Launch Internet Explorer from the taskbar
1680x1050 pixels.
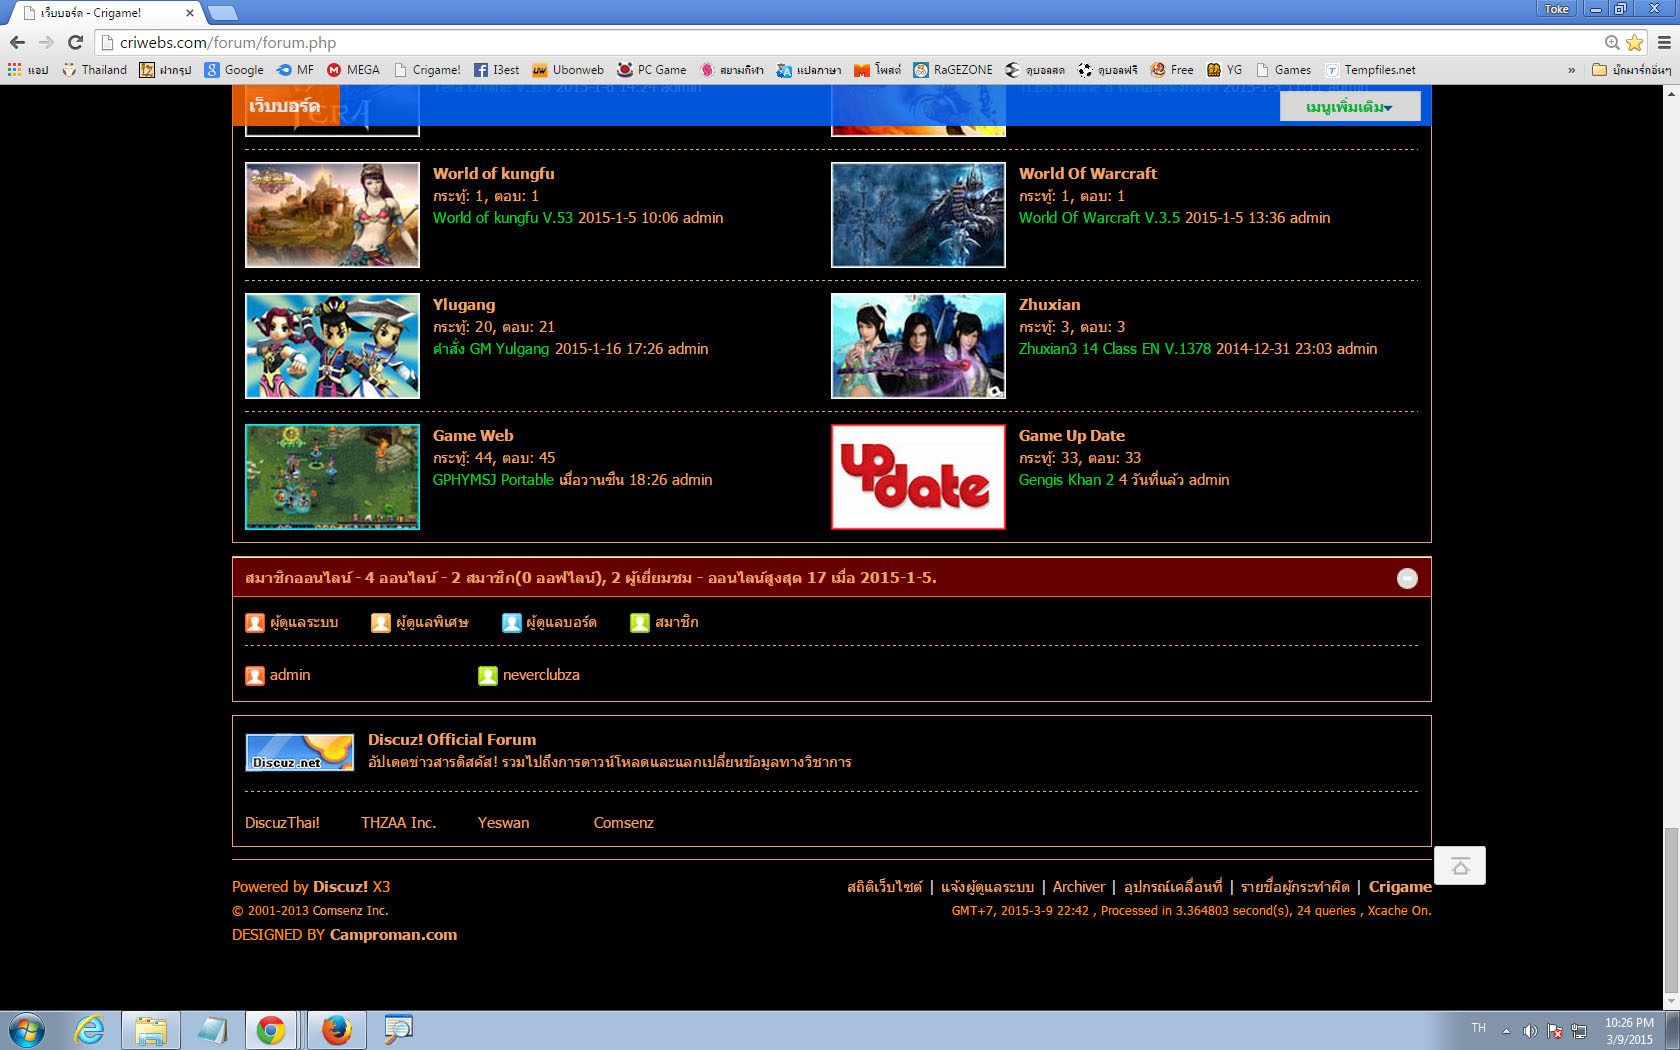coord(90,1030)
